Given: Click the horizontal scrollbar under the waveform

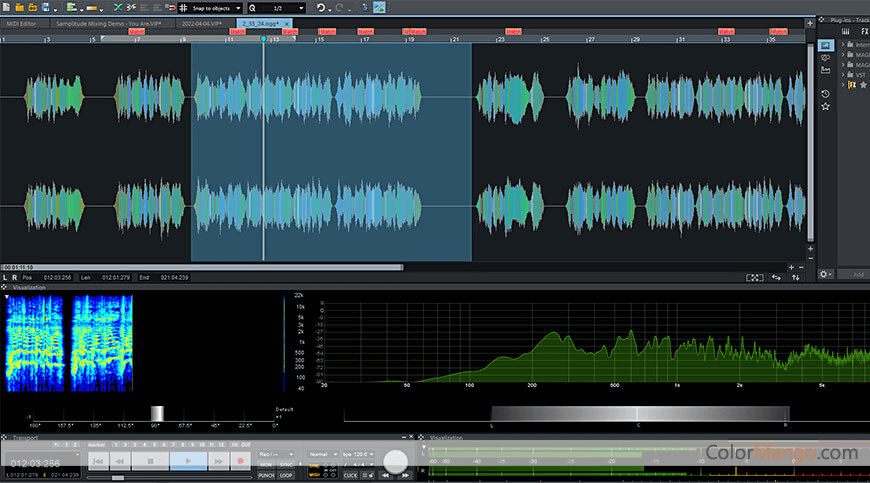Looking at the screenshot, I should click(x=200, y=267).
